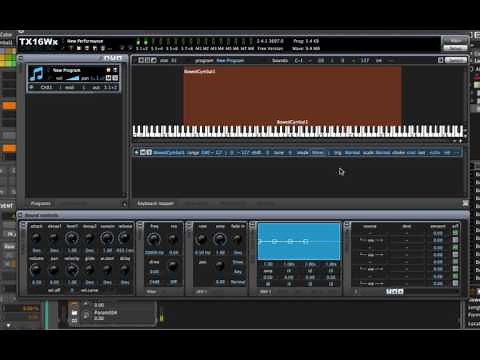The height and width of the screenshot is (360, 480).
Task: Click the corner icon of the filter section
Action: tap(140, 226)
